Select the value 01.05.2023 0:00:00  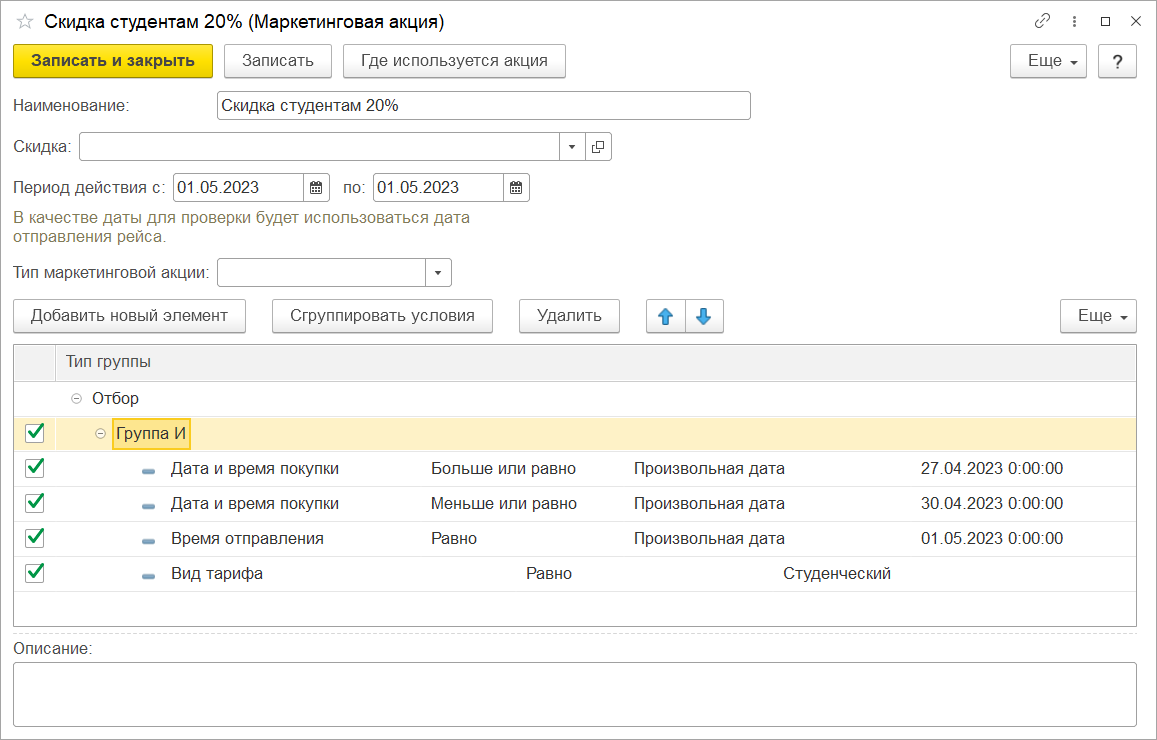click(992, 539)
